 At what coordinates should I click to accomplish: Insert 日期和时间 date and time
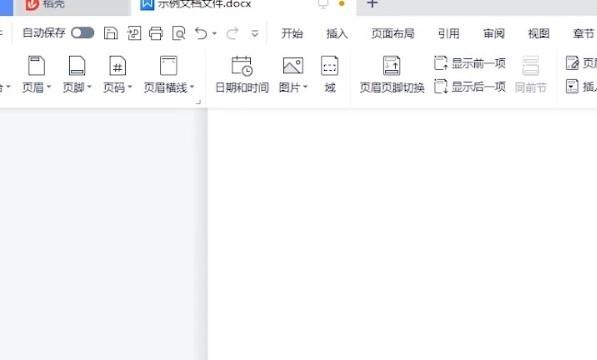tap(242, 75)
